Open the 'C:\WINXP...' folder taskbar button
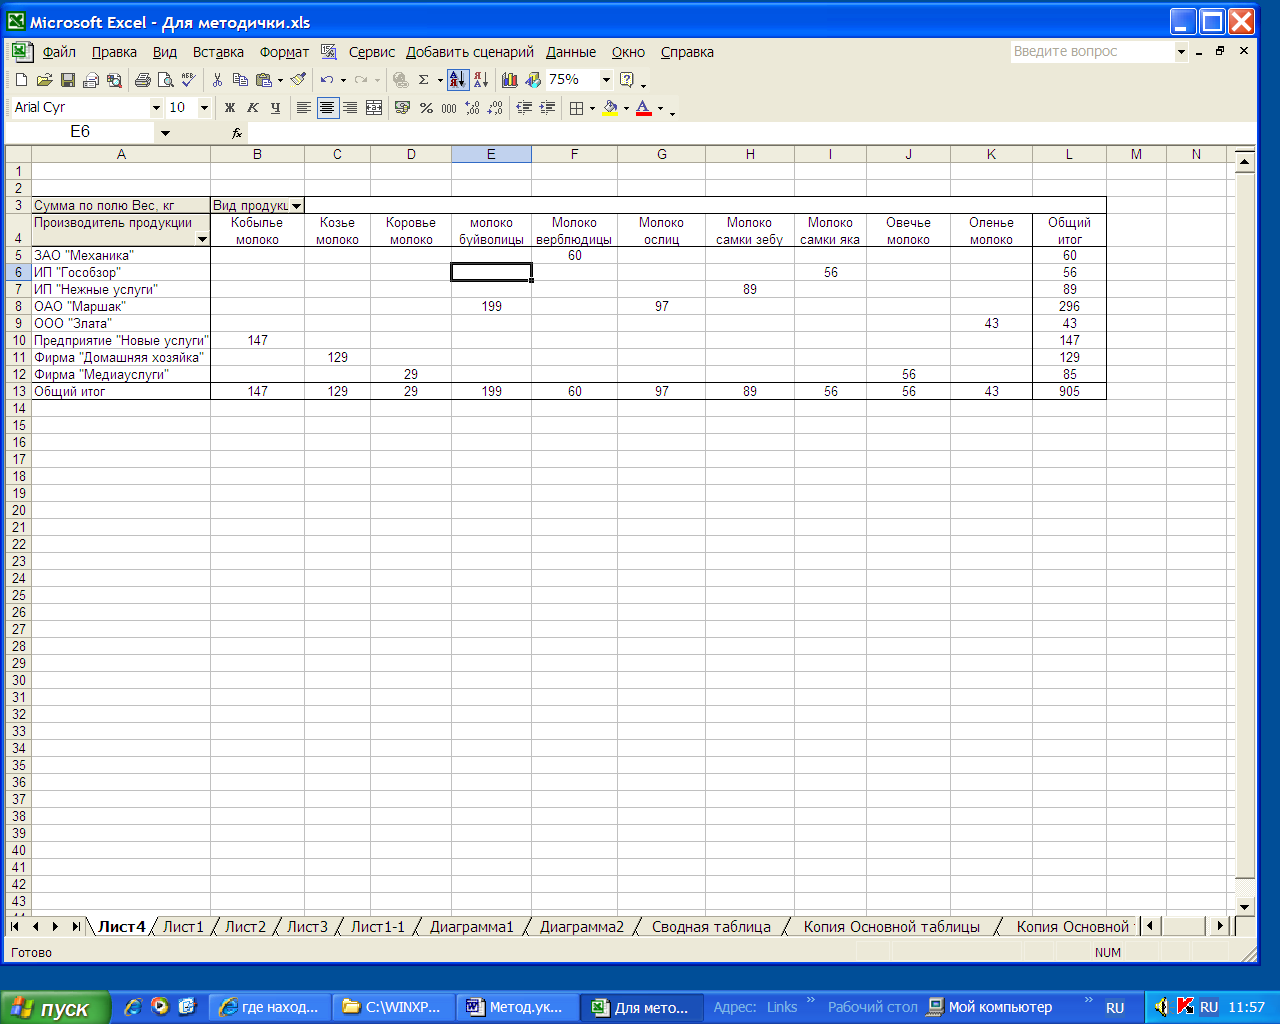The width and height of the screenshot is (1280, 1024). coord(393,1007)
